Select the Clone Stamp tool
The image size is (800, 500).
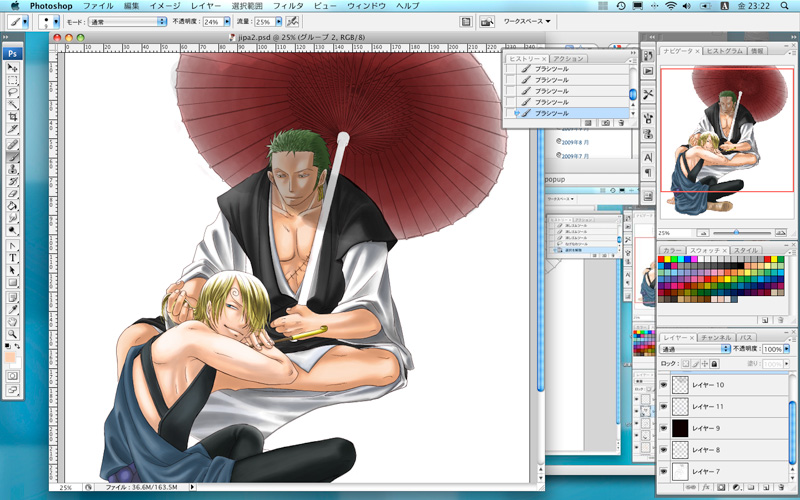[x=13, y=169]
